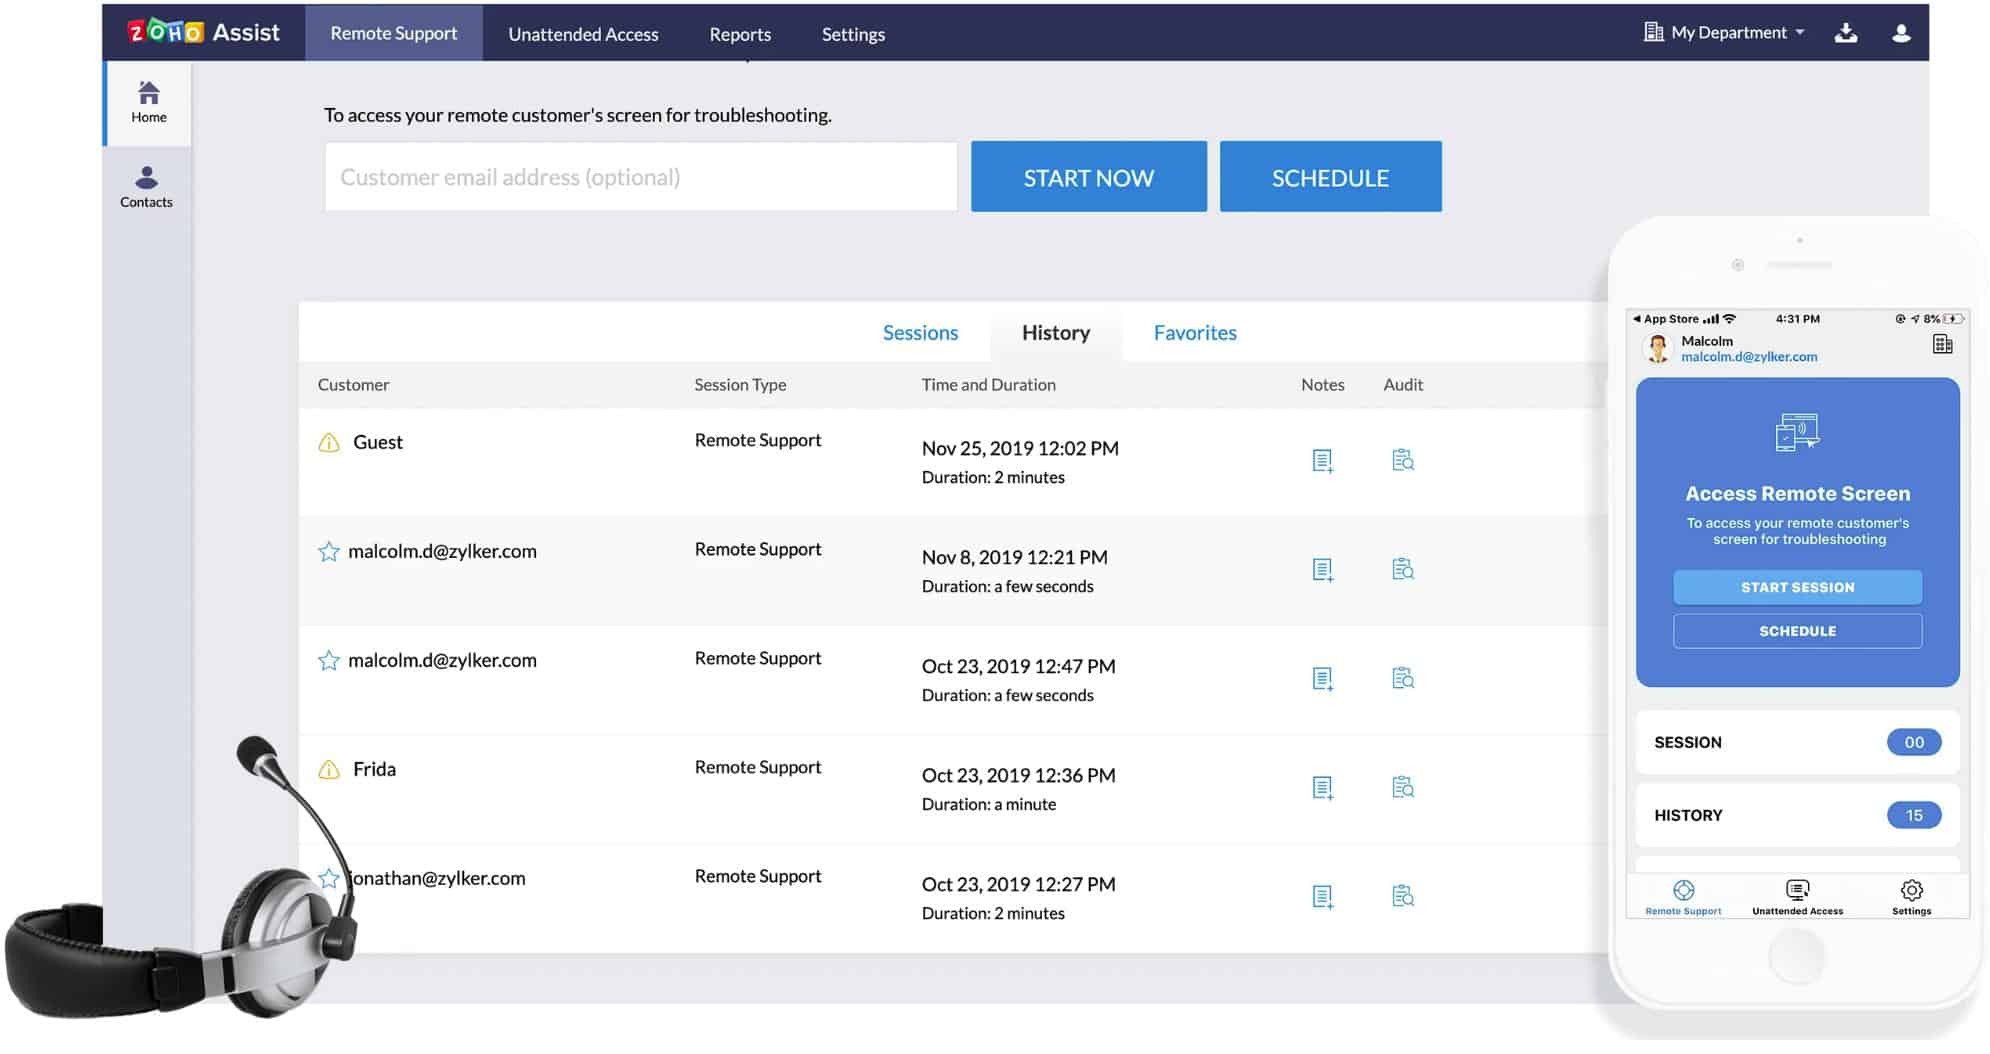Select the History tab
This screenshot has width=1990, height=1054.
coord(1056,333)
